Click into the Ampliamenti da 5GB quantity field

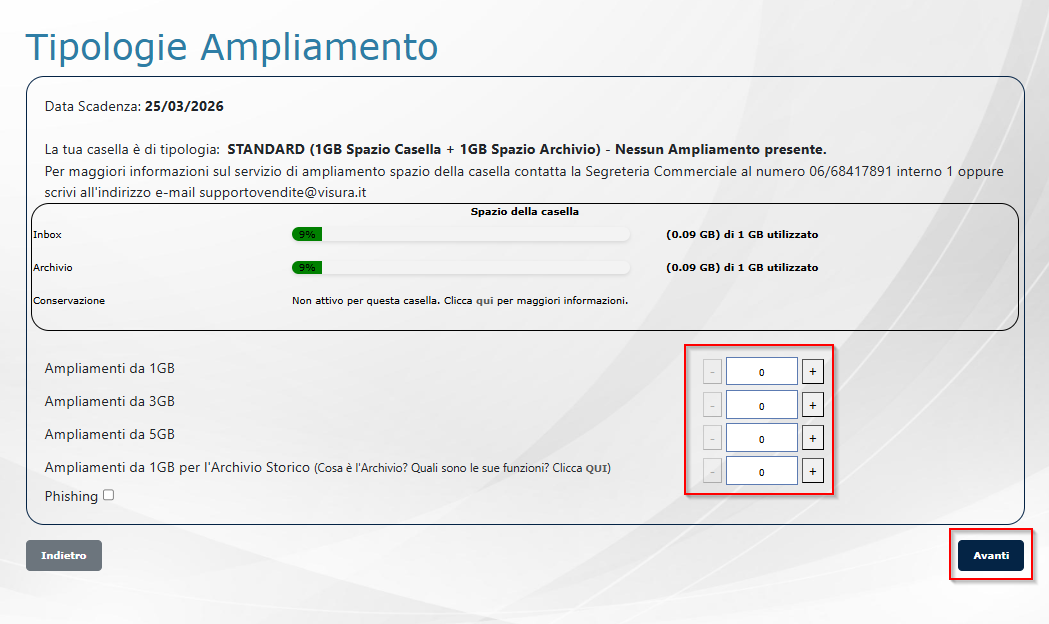[761, 438]
